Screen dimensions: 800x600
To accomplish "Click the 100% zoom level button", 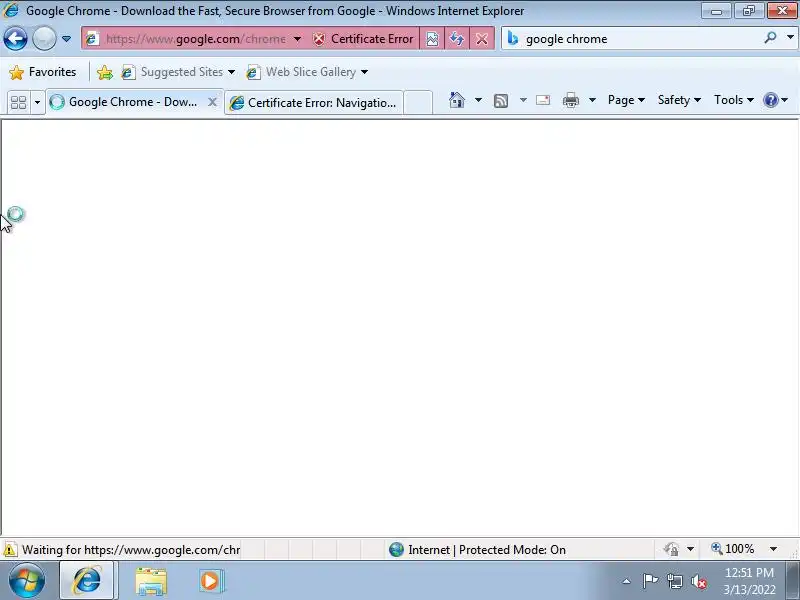I will click(732, 549).
